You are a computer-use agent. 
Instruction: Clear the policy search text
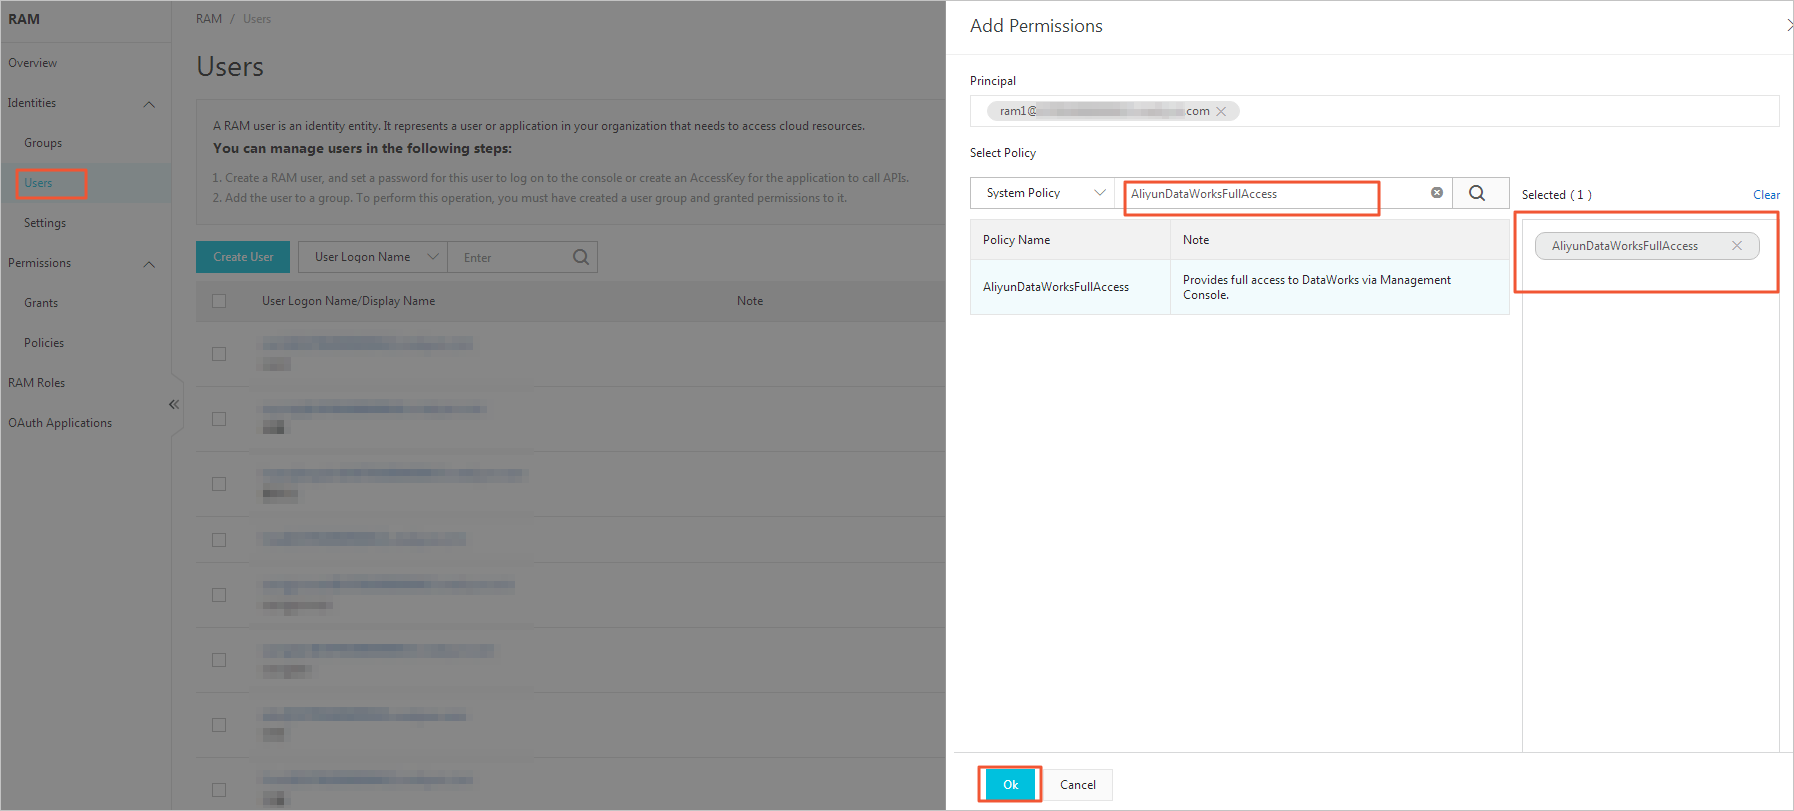[1437, 193]
